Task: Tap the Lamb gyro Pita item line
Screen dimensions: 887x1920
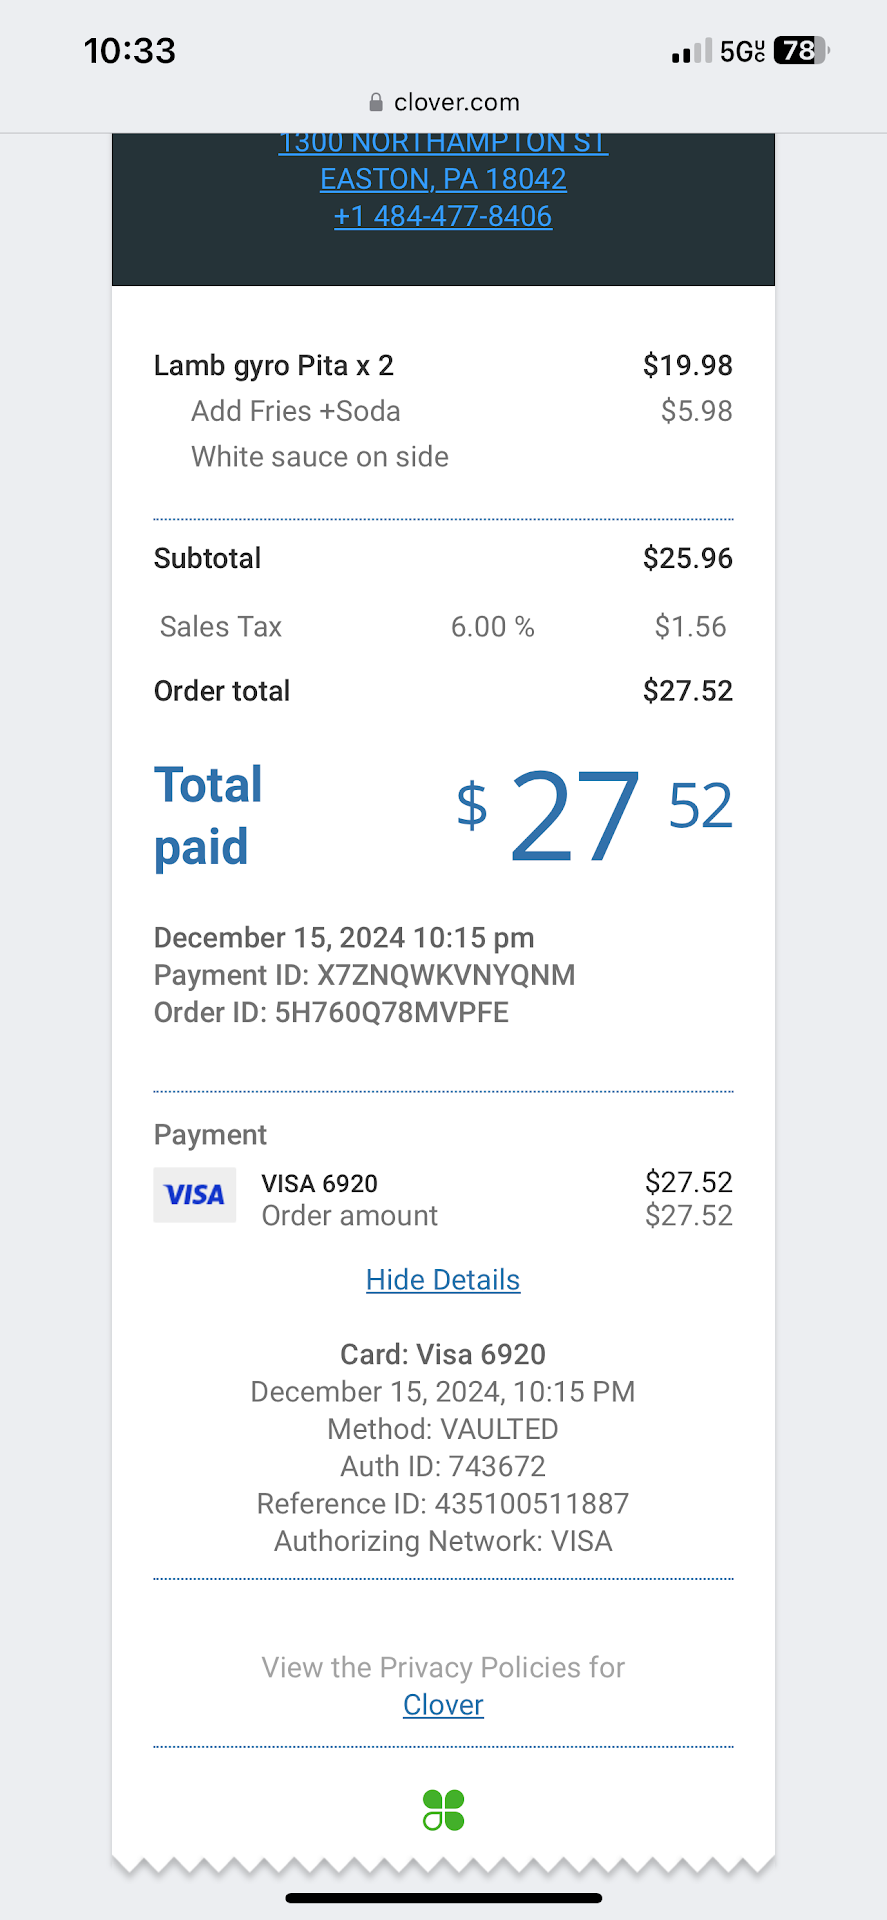Action: tap(274, 366)
